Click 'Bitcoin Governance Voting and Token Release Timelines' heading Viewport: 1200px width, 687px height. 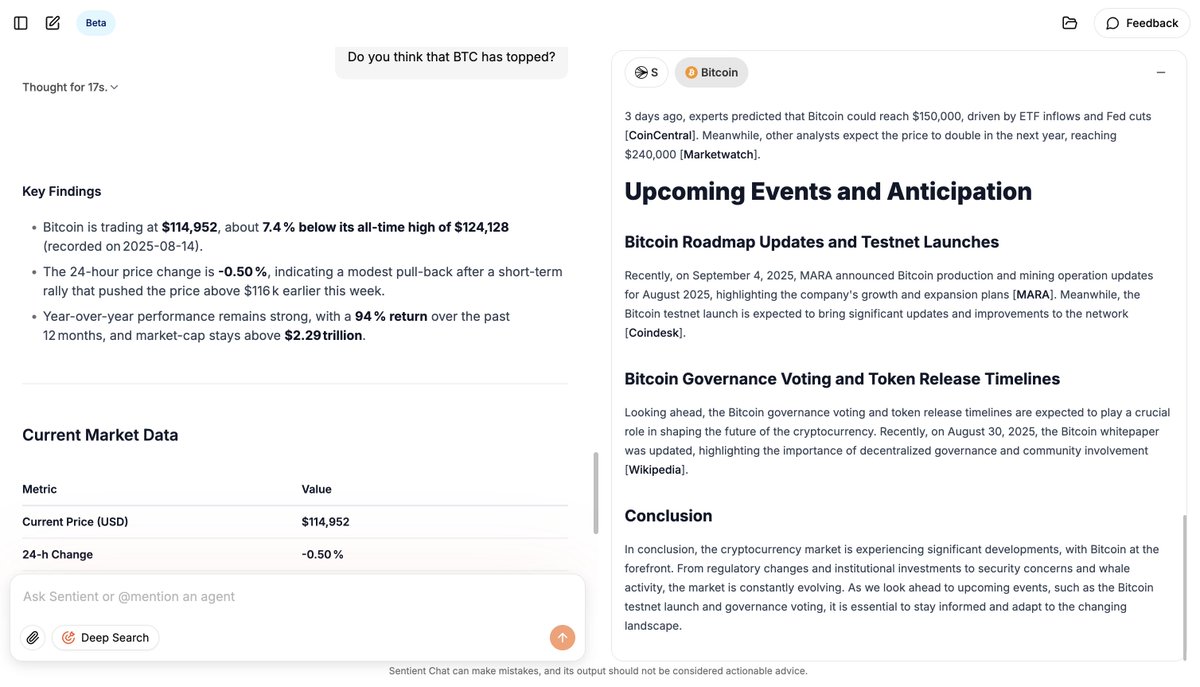point(842,379)
